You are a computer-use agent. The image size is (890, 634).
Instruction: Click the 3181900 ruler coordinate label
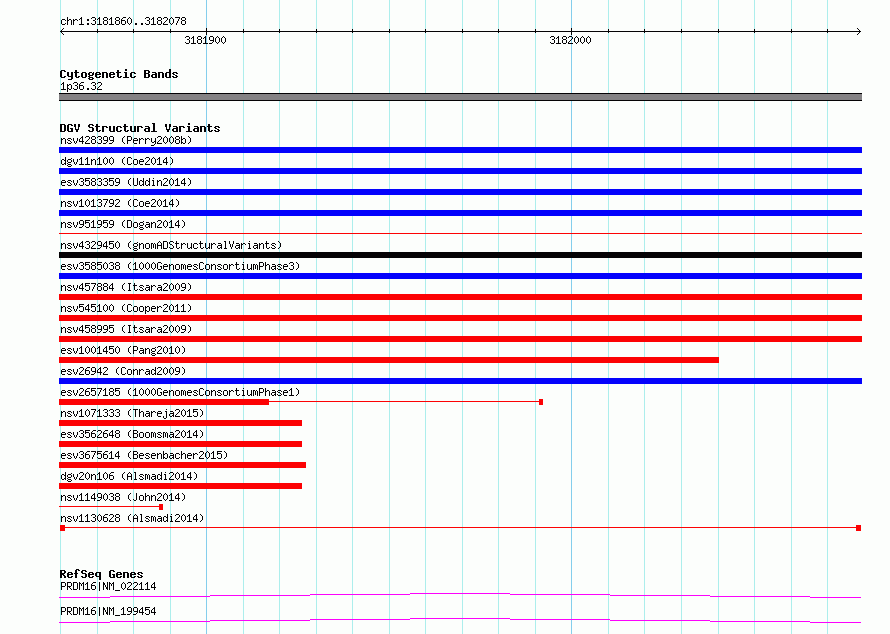[x=205, y=40]
